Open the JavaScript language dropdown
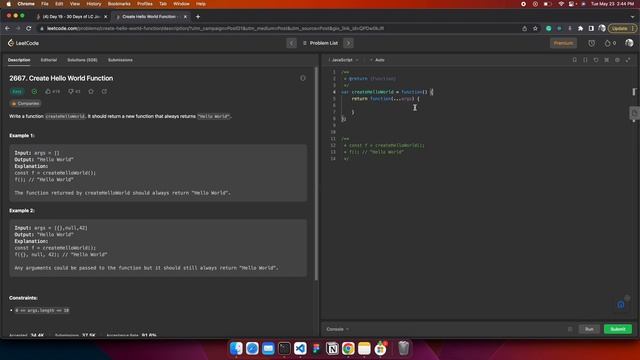The height and width of the screenshot is (360, 640). click(343, 60)
